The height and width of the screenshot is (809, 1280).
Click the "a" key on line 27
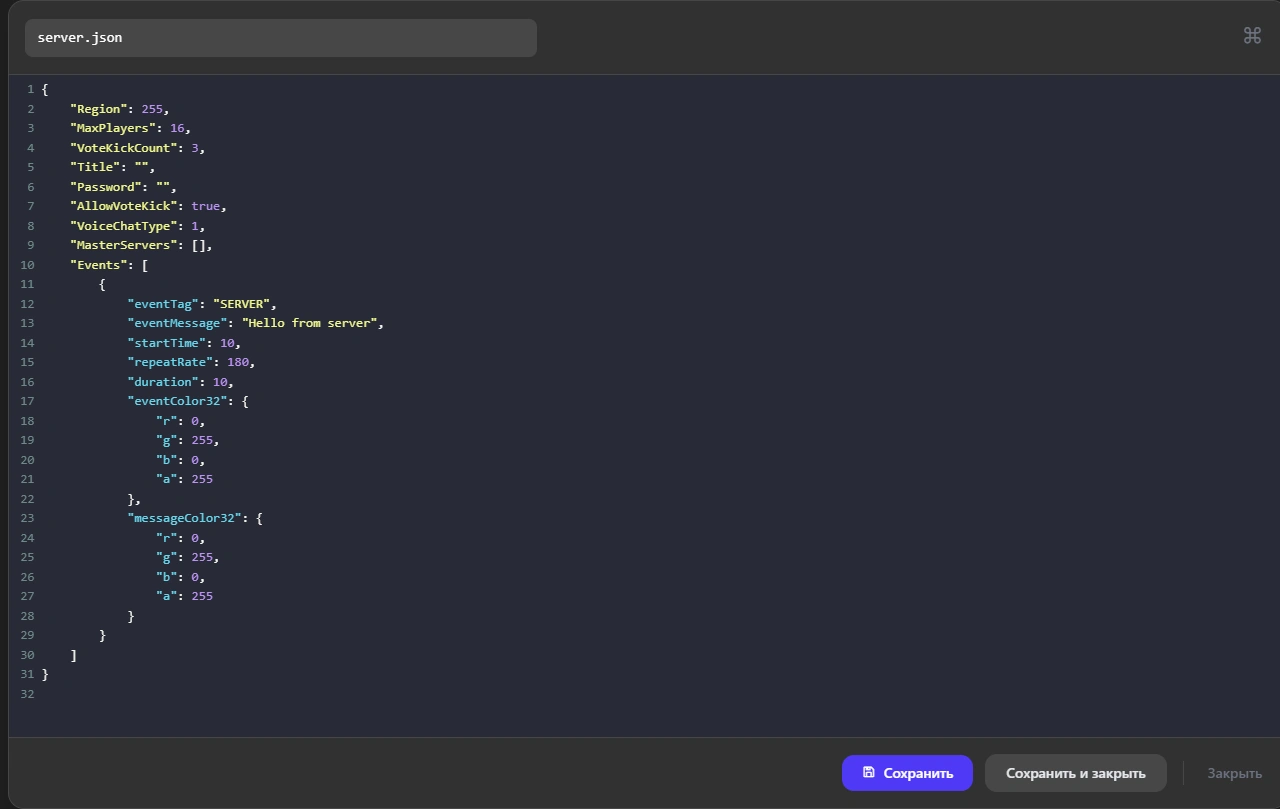[x=166, y=596]
